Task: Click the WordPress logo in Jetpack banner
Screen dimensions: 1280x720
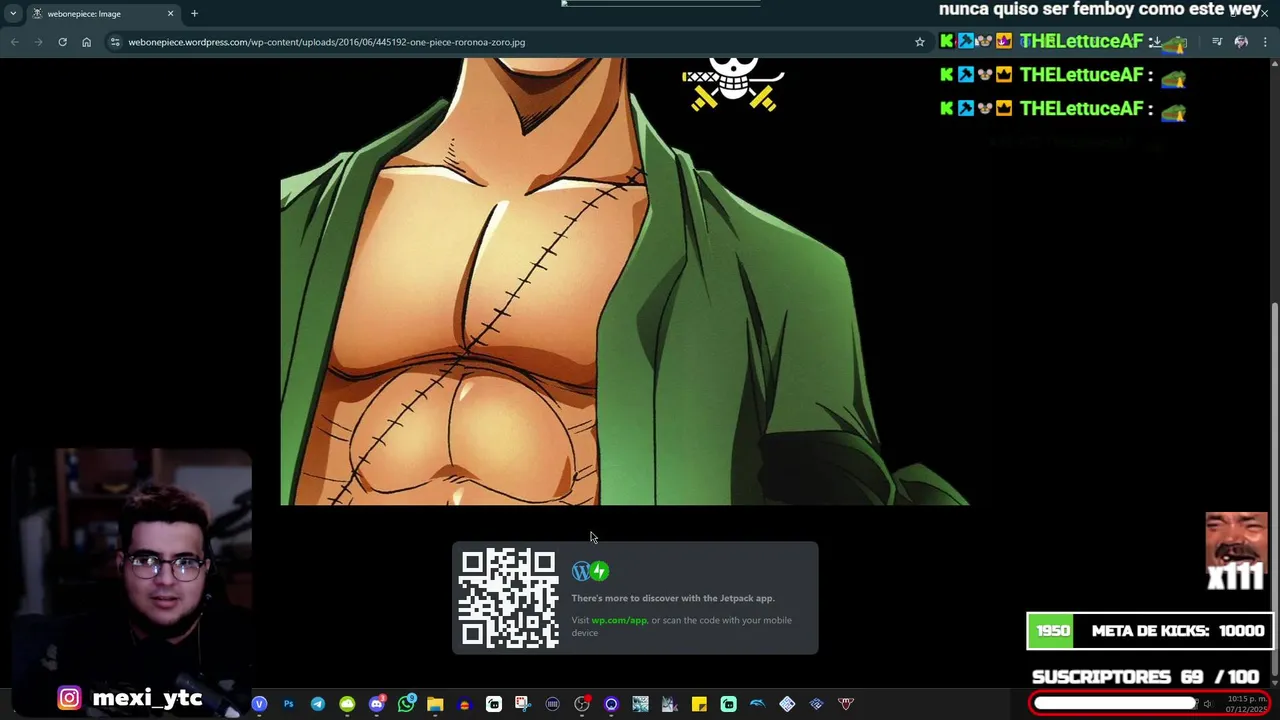Action: click(581, 571)
